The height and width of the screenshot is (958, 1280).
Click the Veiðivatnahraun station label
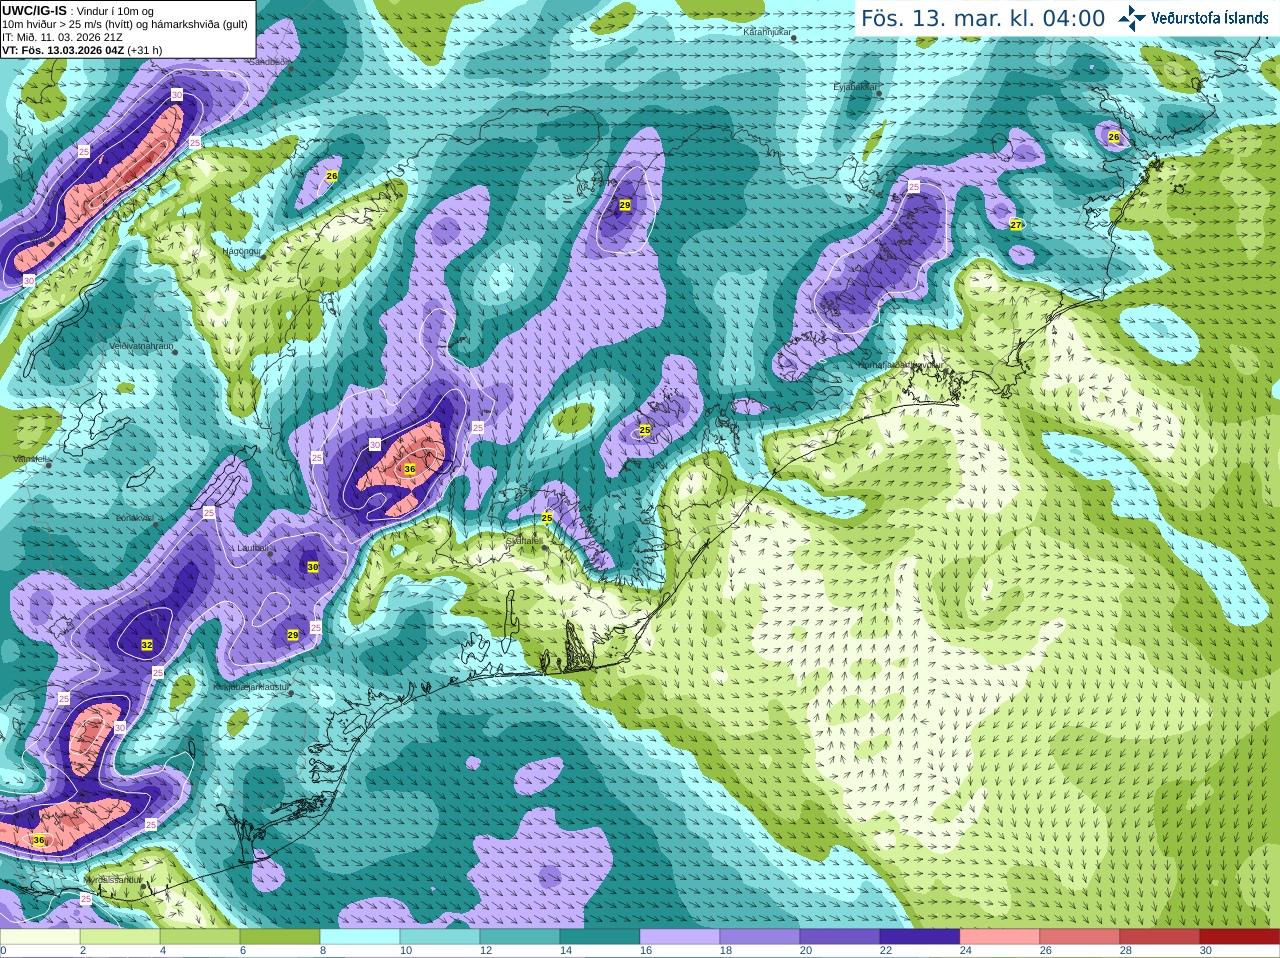point(141,345)
